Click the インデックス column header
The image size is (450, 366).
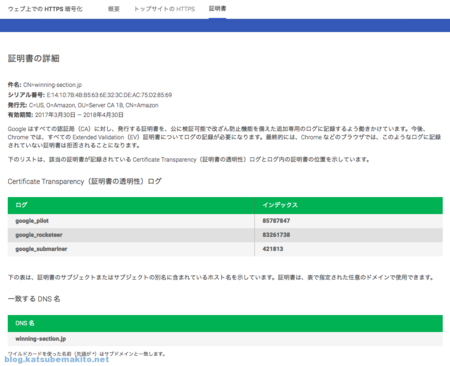(x=349, y=205)
